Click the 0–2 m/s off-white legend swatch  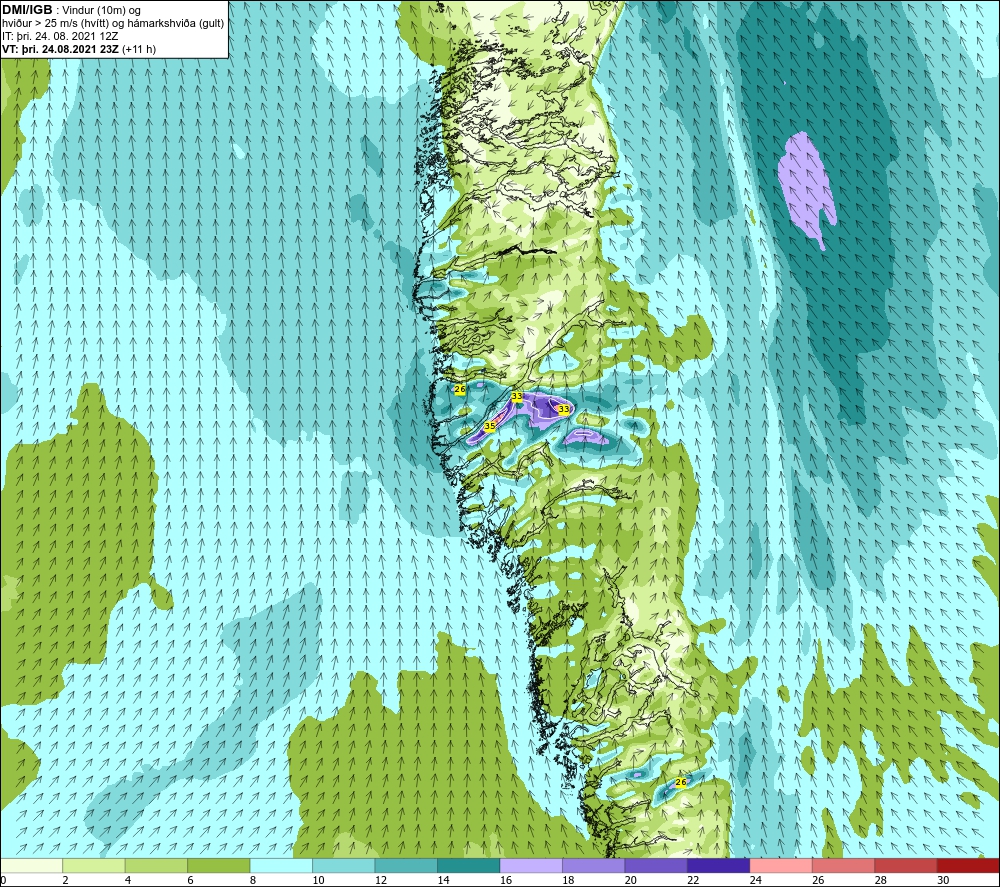(31, 865)
